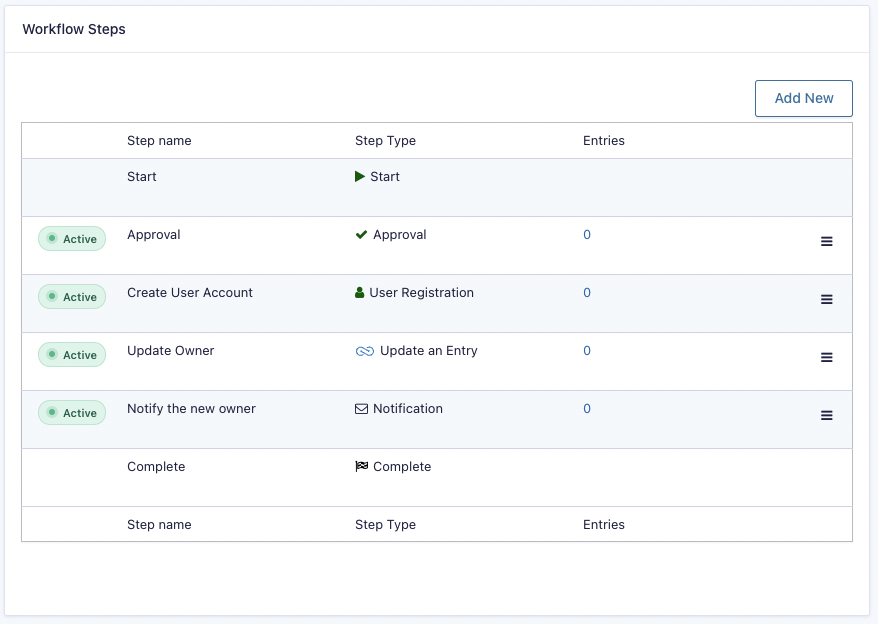Deactivate the Update Owner step

click(72, 355)
